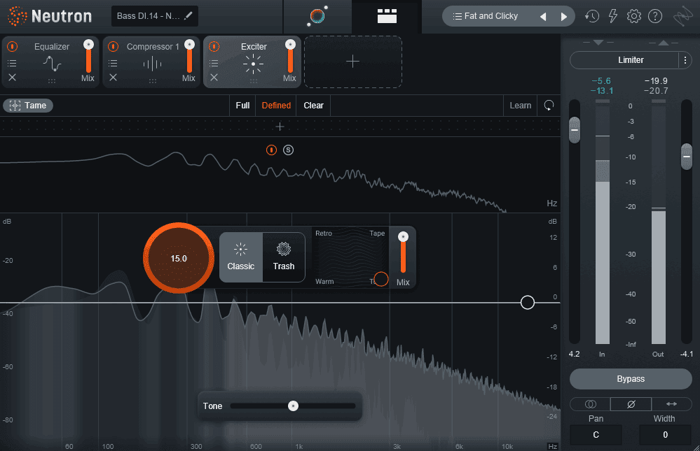This screenshot has height=451, width=700.
Task: Click the input gain fader handle
Action: [x=575, y=130]
